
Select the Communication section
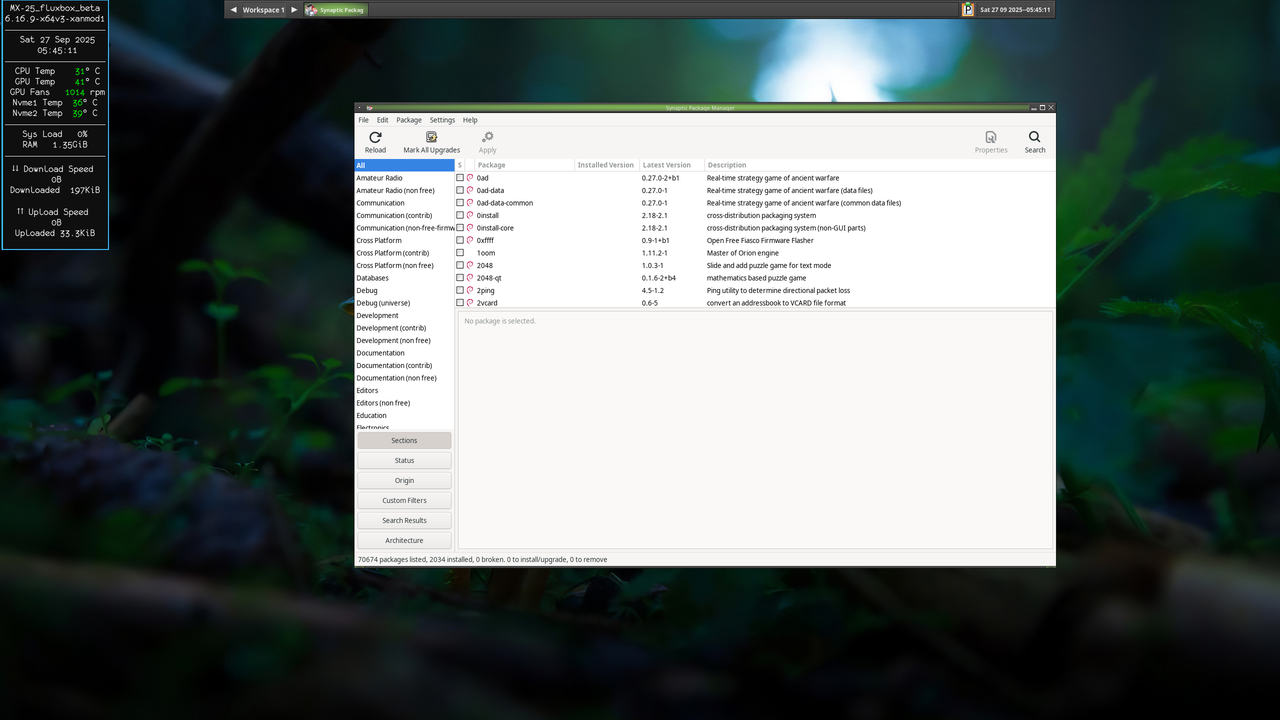click(405, 203)
